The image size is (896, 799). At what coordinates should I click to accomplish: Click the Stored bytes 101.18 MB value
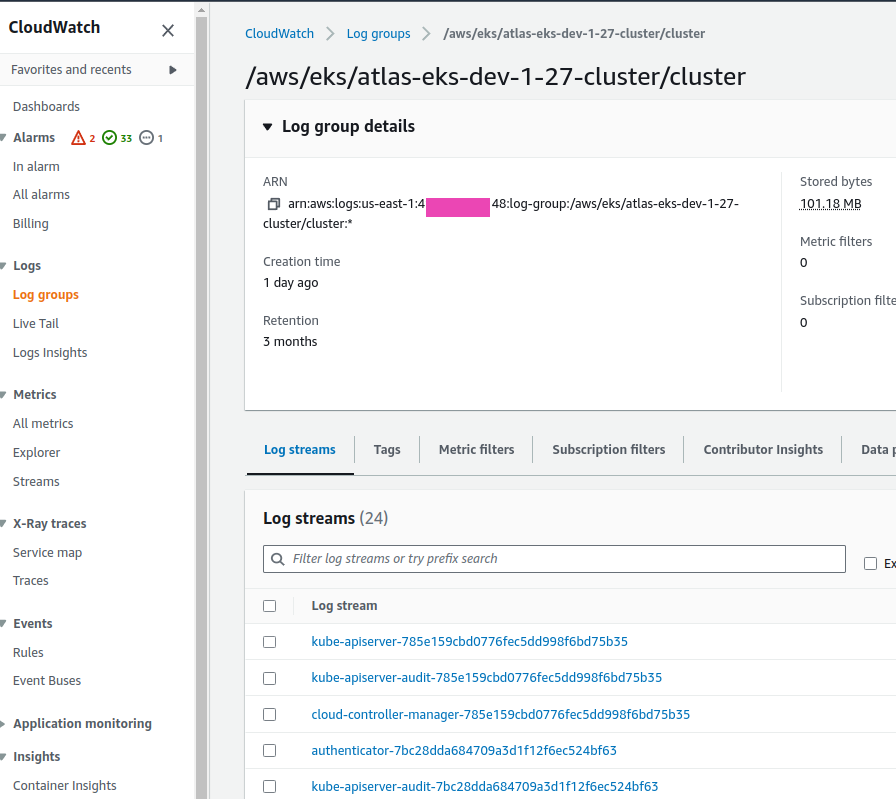click(830, 204)
